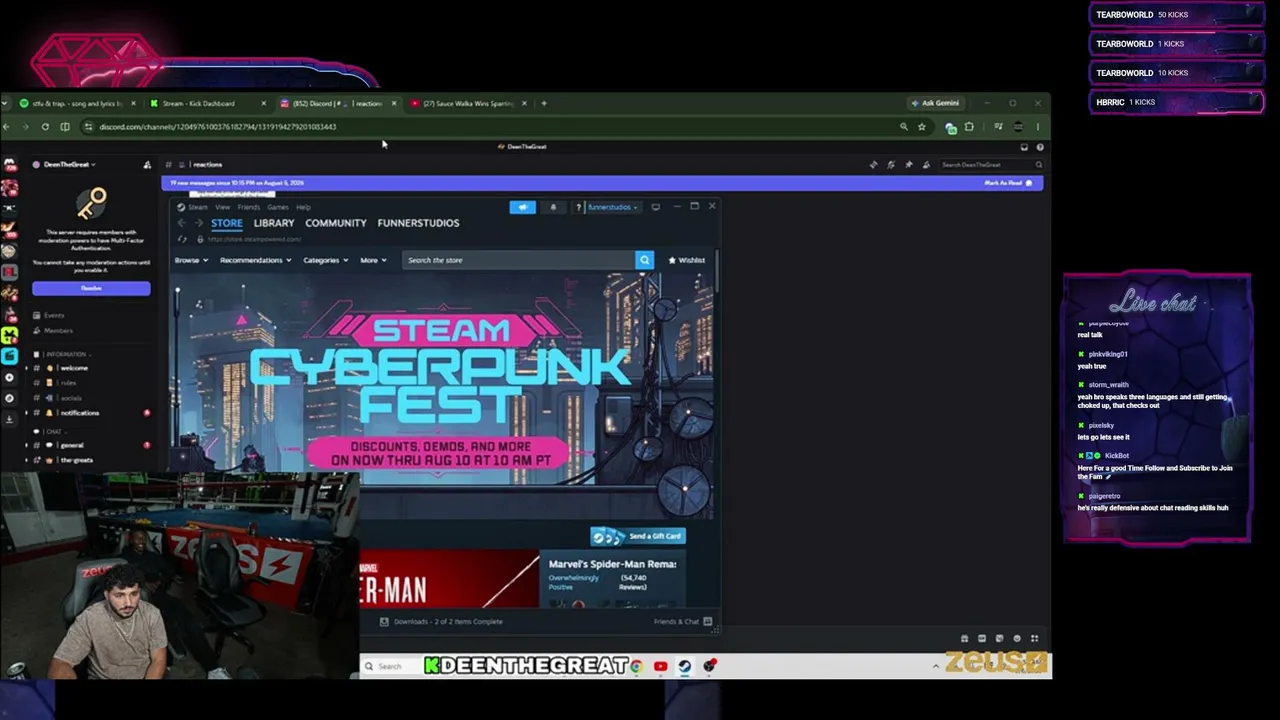
Task: Open Steam Browse dropdown
Action: tap(191, 260)
